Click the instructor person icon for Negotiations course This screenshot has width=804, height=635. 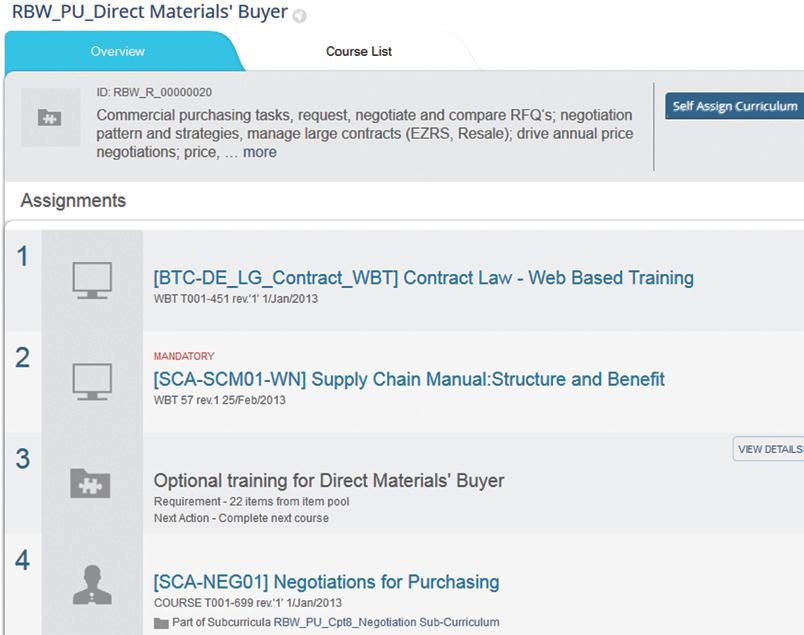click(x=92, y=585)
